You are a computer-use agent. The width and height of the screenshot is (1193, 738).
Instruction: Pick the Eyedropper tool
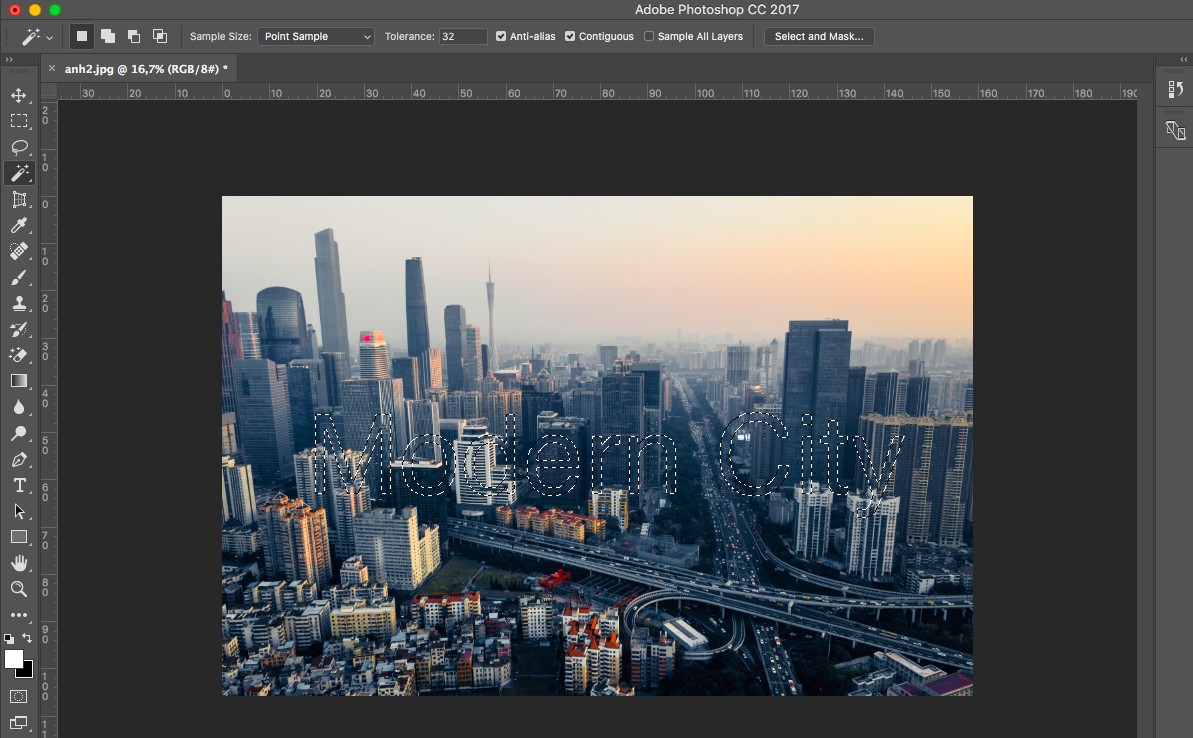[20, 225]
